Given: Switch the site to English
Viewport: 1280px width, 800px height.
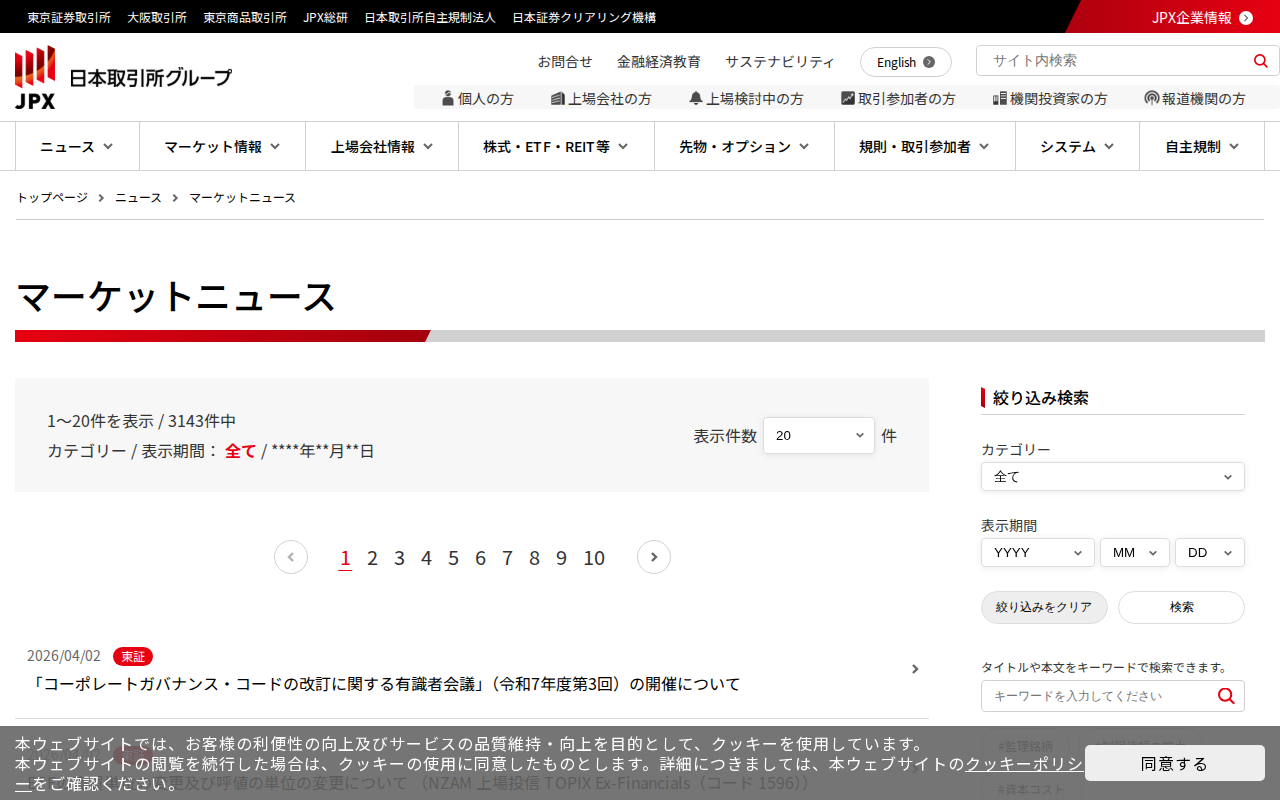Looking at the screenshot, I should 906,62.
